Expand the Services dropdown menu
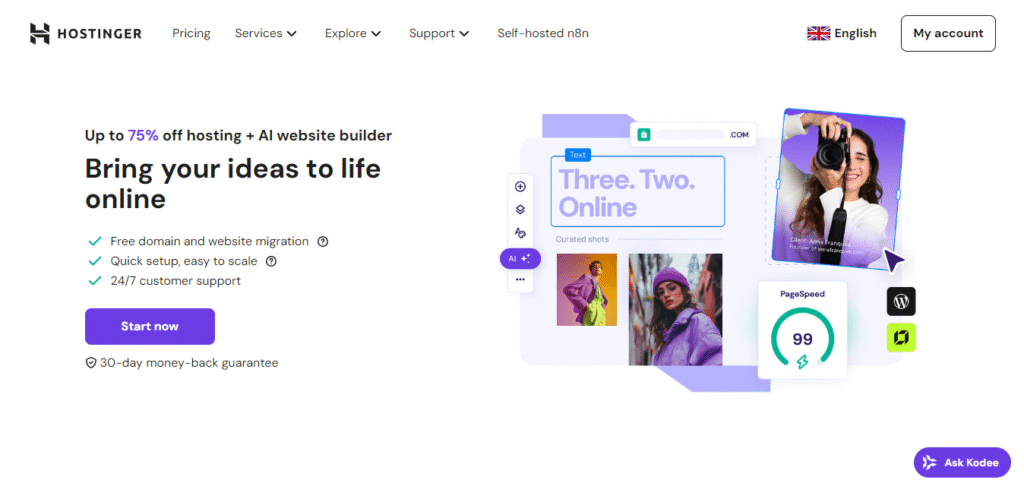The image size is (1024, 486). point(266,33)
